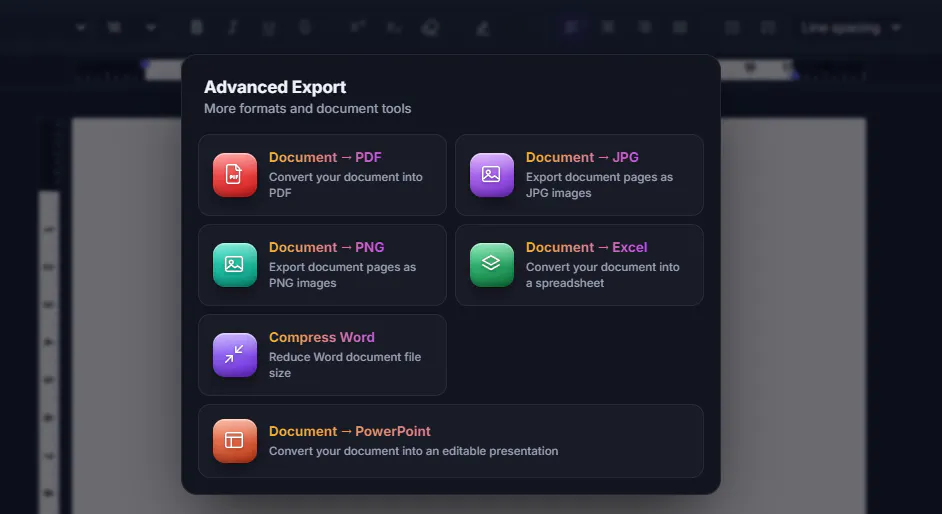Select the highlighter toolbar icon
The height and width of the screenshot is (514, 942).
pos(482,28)
